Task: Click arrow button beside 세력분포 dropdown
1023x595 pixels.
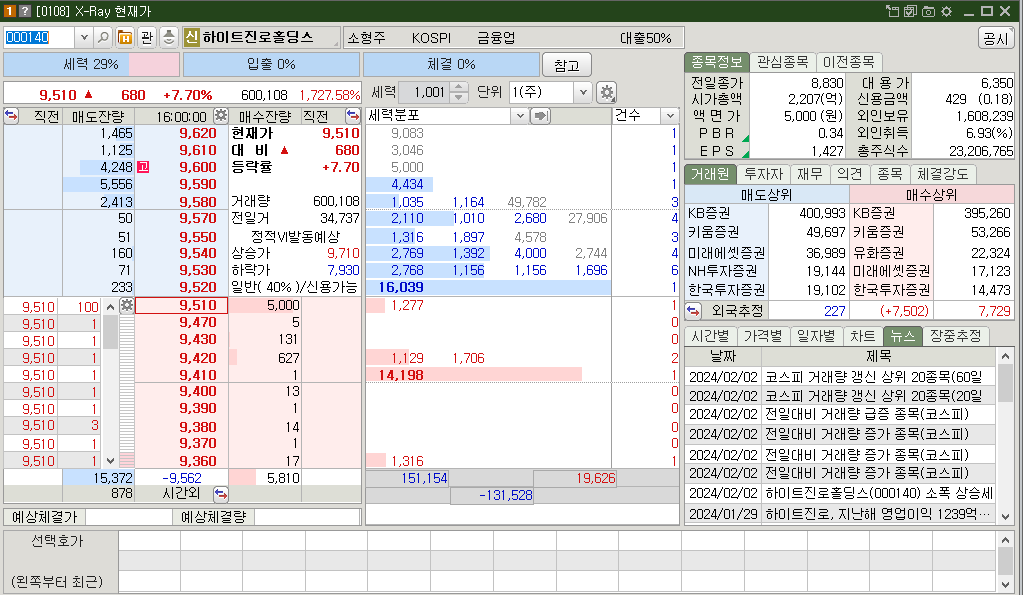Action: click(x=540, y=116)
